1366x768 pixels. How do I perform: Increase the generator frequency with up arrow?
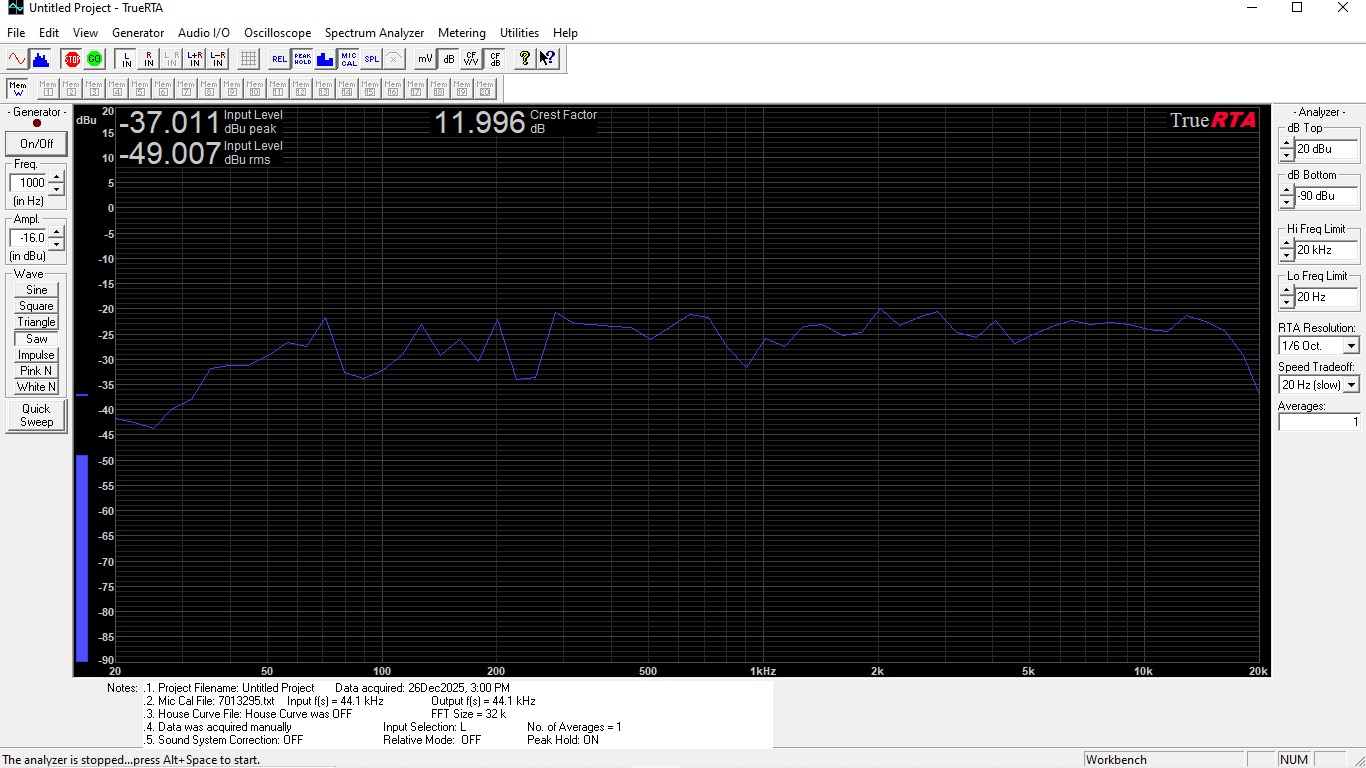[56, 178]
